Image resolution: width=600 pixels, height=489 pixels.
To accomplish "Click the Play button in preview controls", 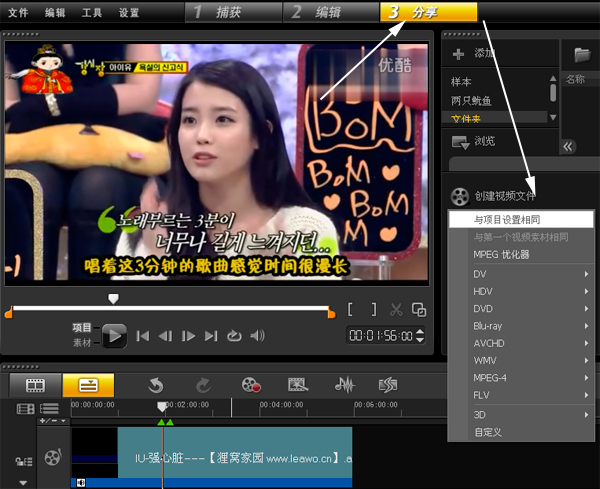I will click(x=115, y=336).
